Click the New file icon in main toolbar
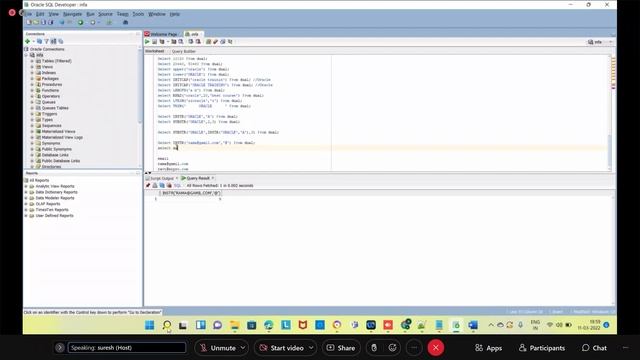The height and width of the screenshot is (360, 640). (29, 22)
